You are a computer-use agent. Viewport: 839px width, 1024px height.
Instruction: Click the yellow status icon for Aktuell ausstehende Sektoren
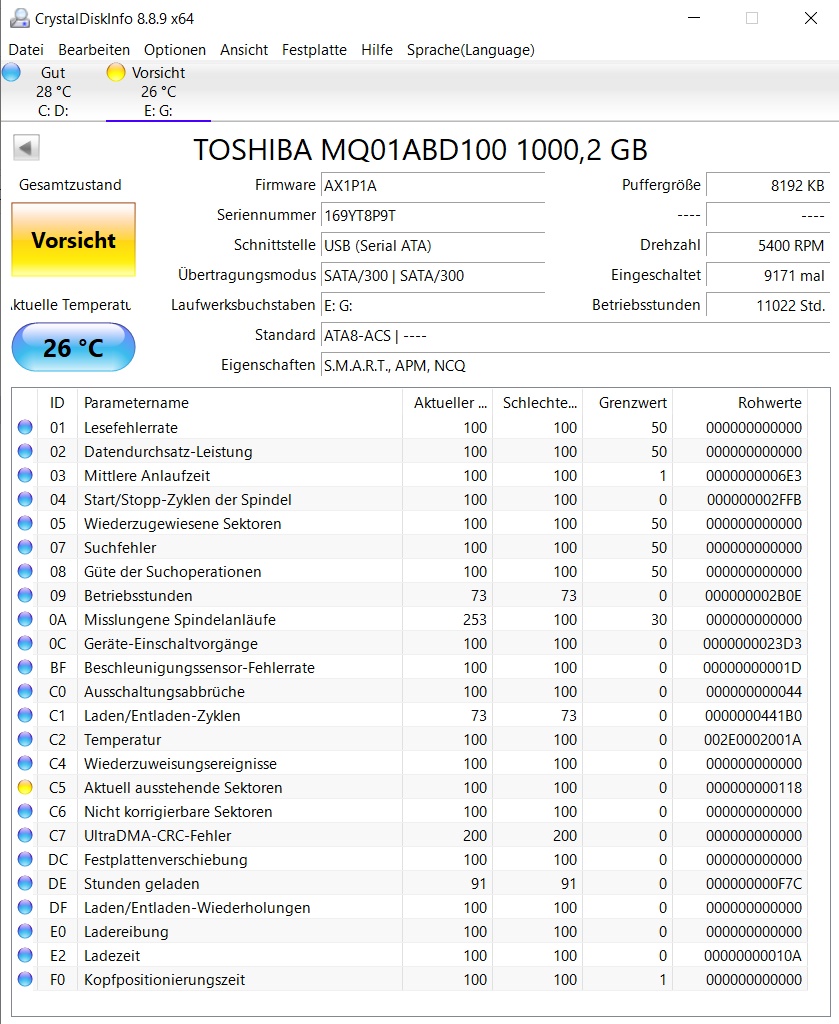[x=25, y=788]
